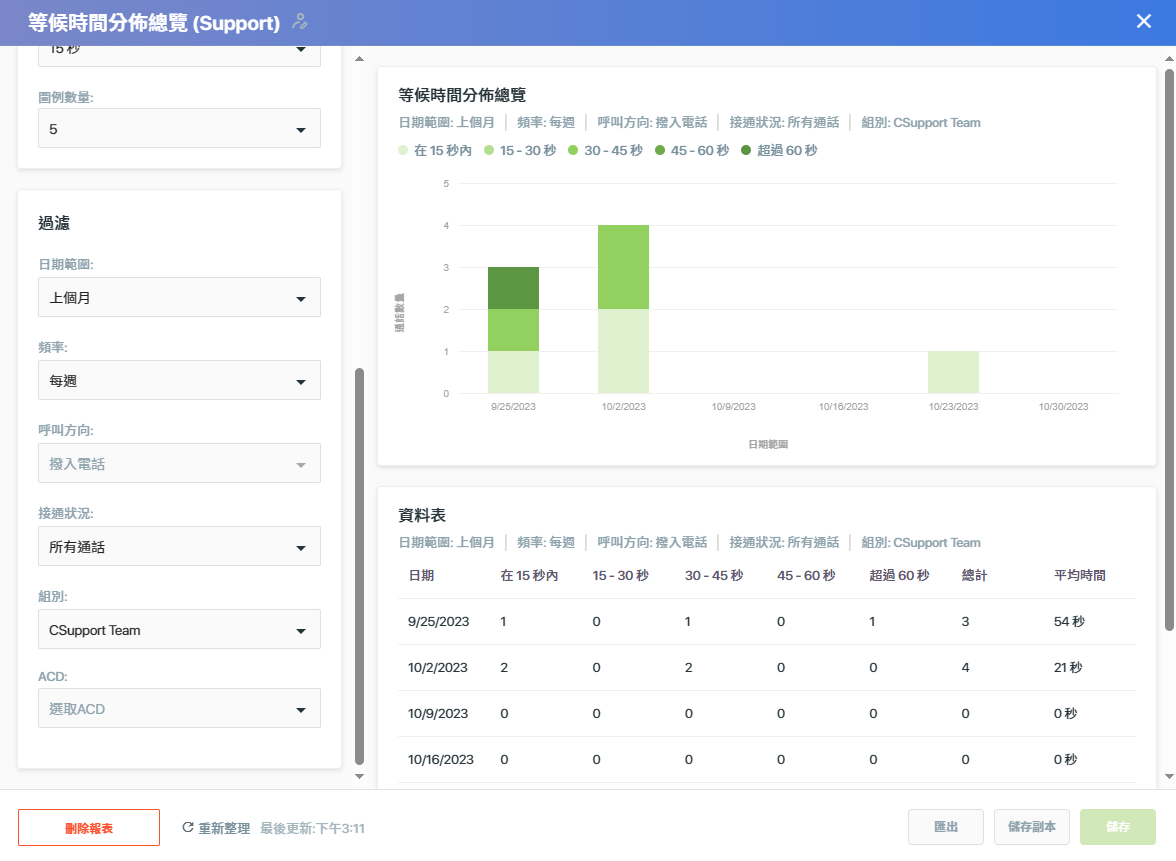This screenshot has height=861, width=1176.
Task: Click the 超過 60 秒 column header in table
Action: (899, 575)
